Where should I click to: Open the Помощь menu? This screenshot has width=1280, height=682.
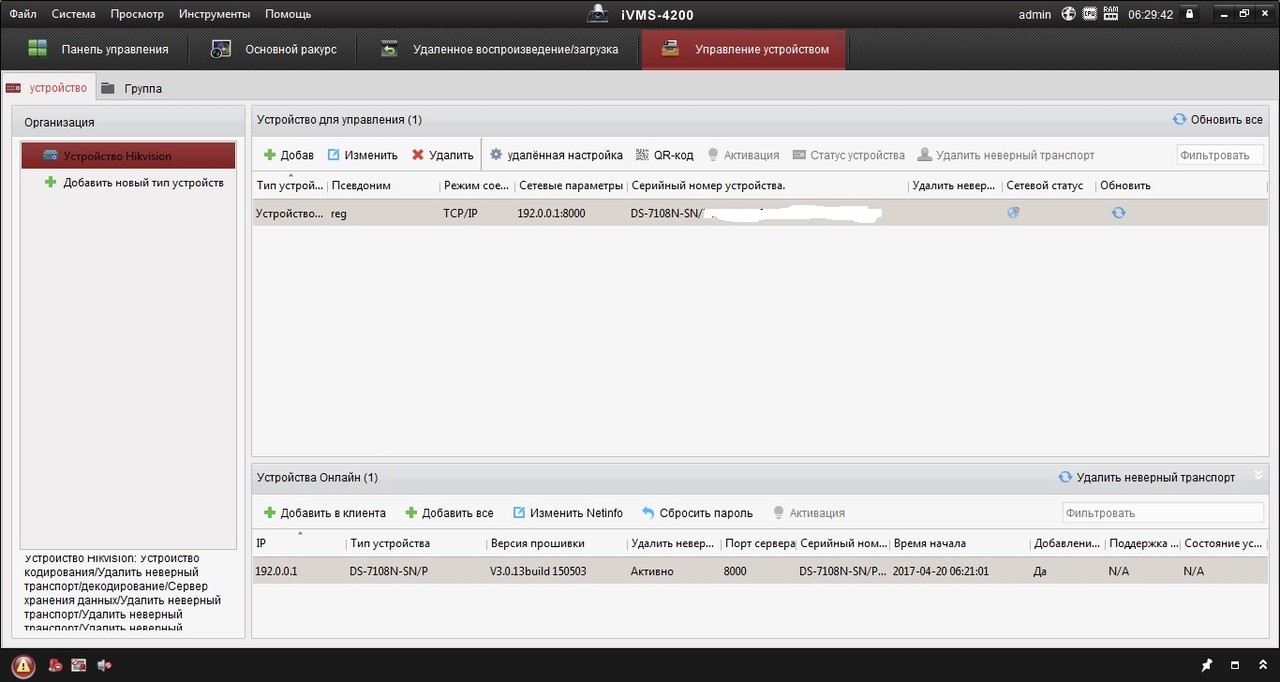point(288,14)
